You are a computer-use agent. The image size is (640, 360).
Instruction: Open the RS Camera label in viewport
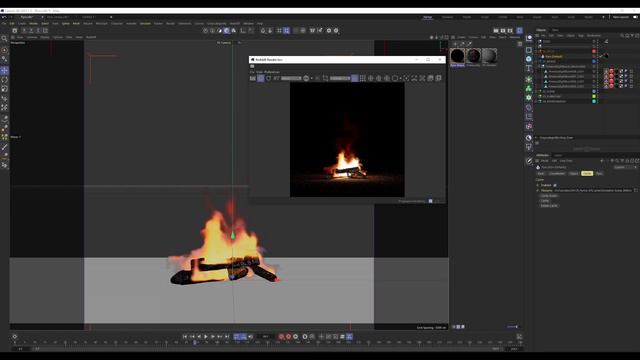click(x=224, y=42)
